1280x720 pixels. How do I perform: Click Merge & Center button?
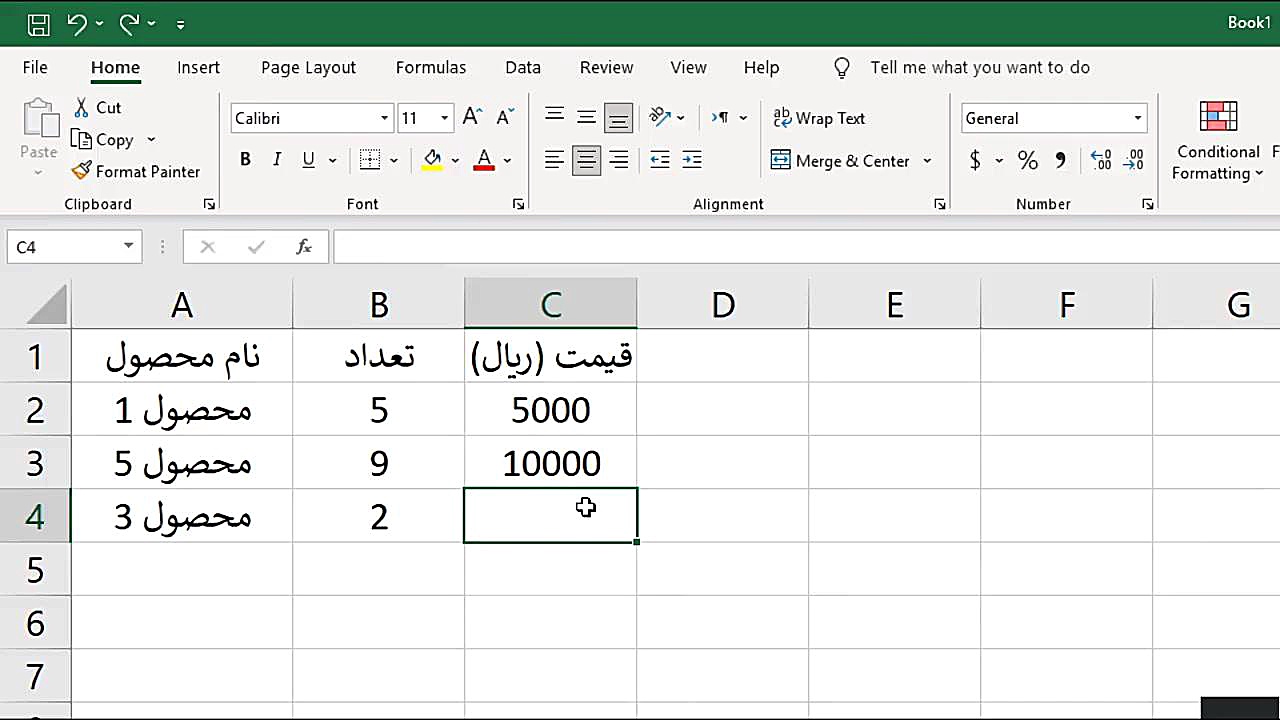(841, 161)
